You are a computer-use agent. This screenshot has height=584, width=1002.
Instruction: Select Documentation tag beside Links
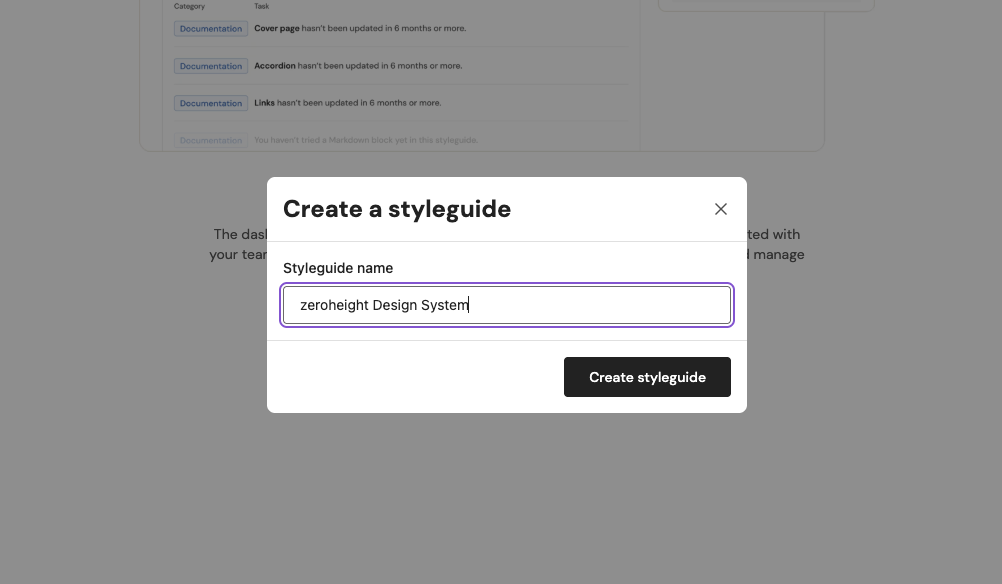211,103
